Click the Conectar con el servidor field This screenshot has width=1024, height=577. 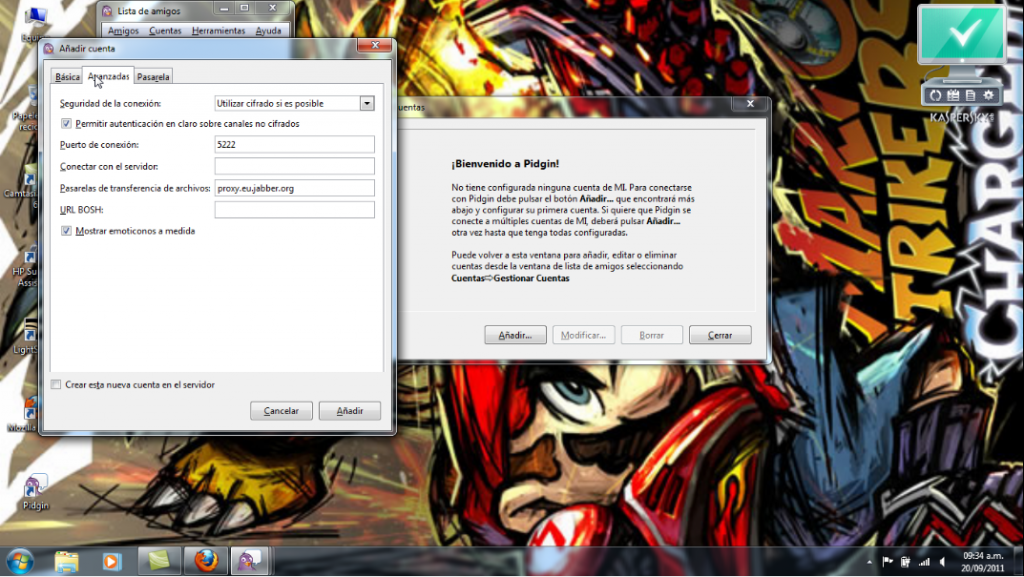[295, 166]
